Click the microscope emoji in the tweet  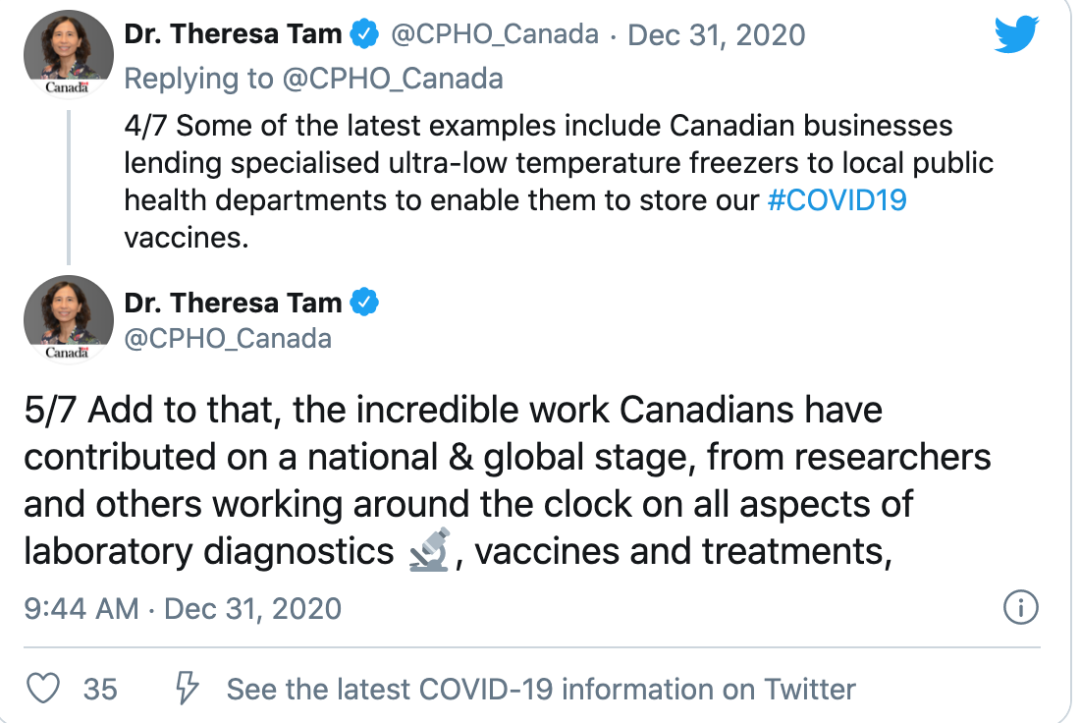coord(430,550)
